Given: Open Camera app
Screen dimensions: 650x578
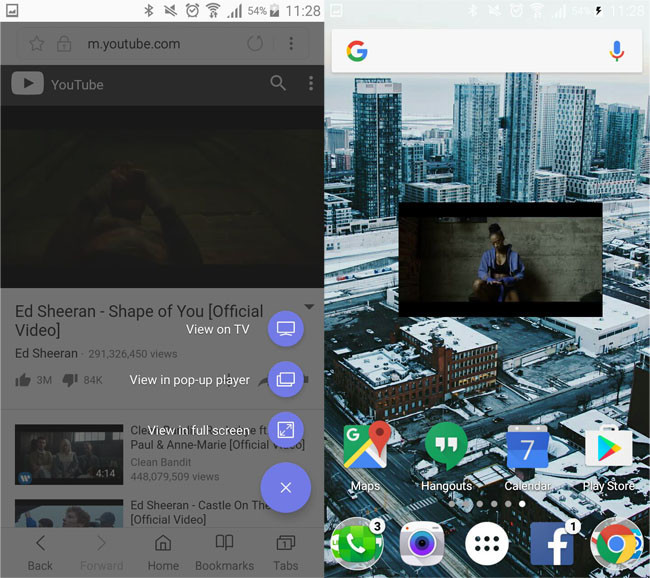Looking at the screenshot, I should tap(422, 544).
